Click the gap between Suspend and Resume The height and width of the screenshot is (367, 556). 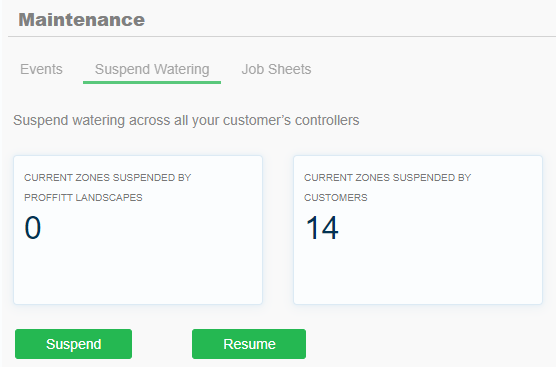coord(162,344)
